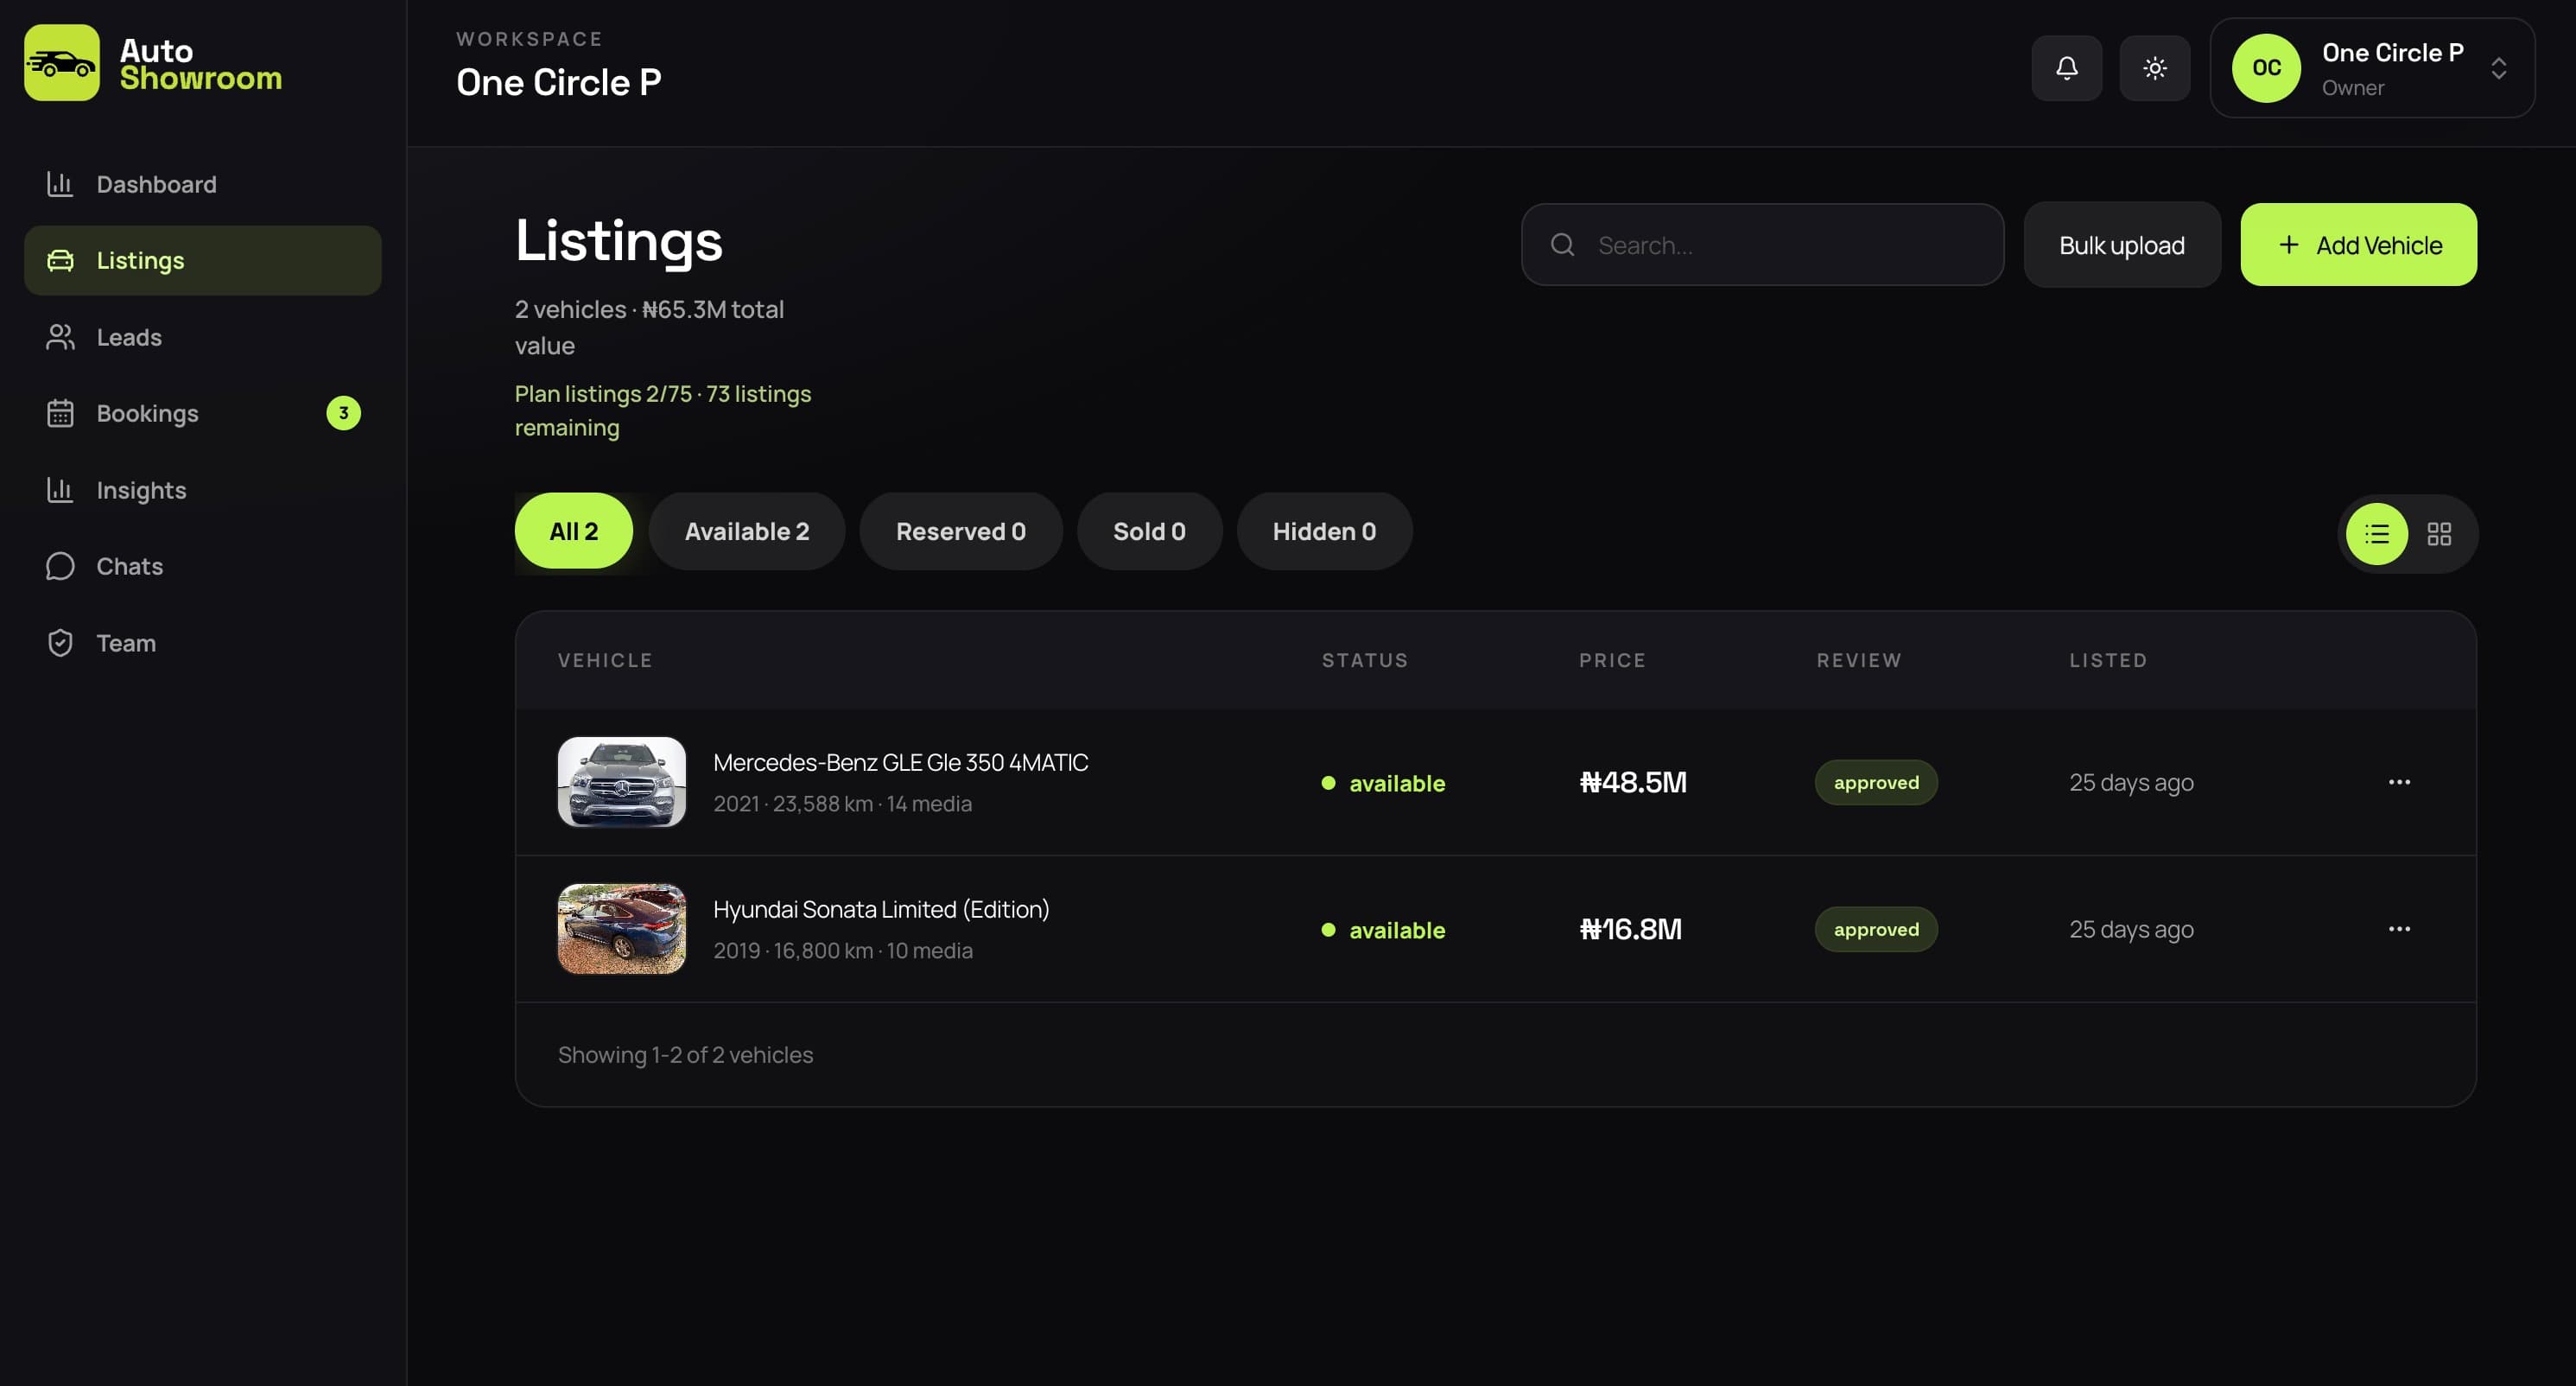Click the Bookings calendar icon
Screen dimensions: 2576x1386
tap(60, 413)
